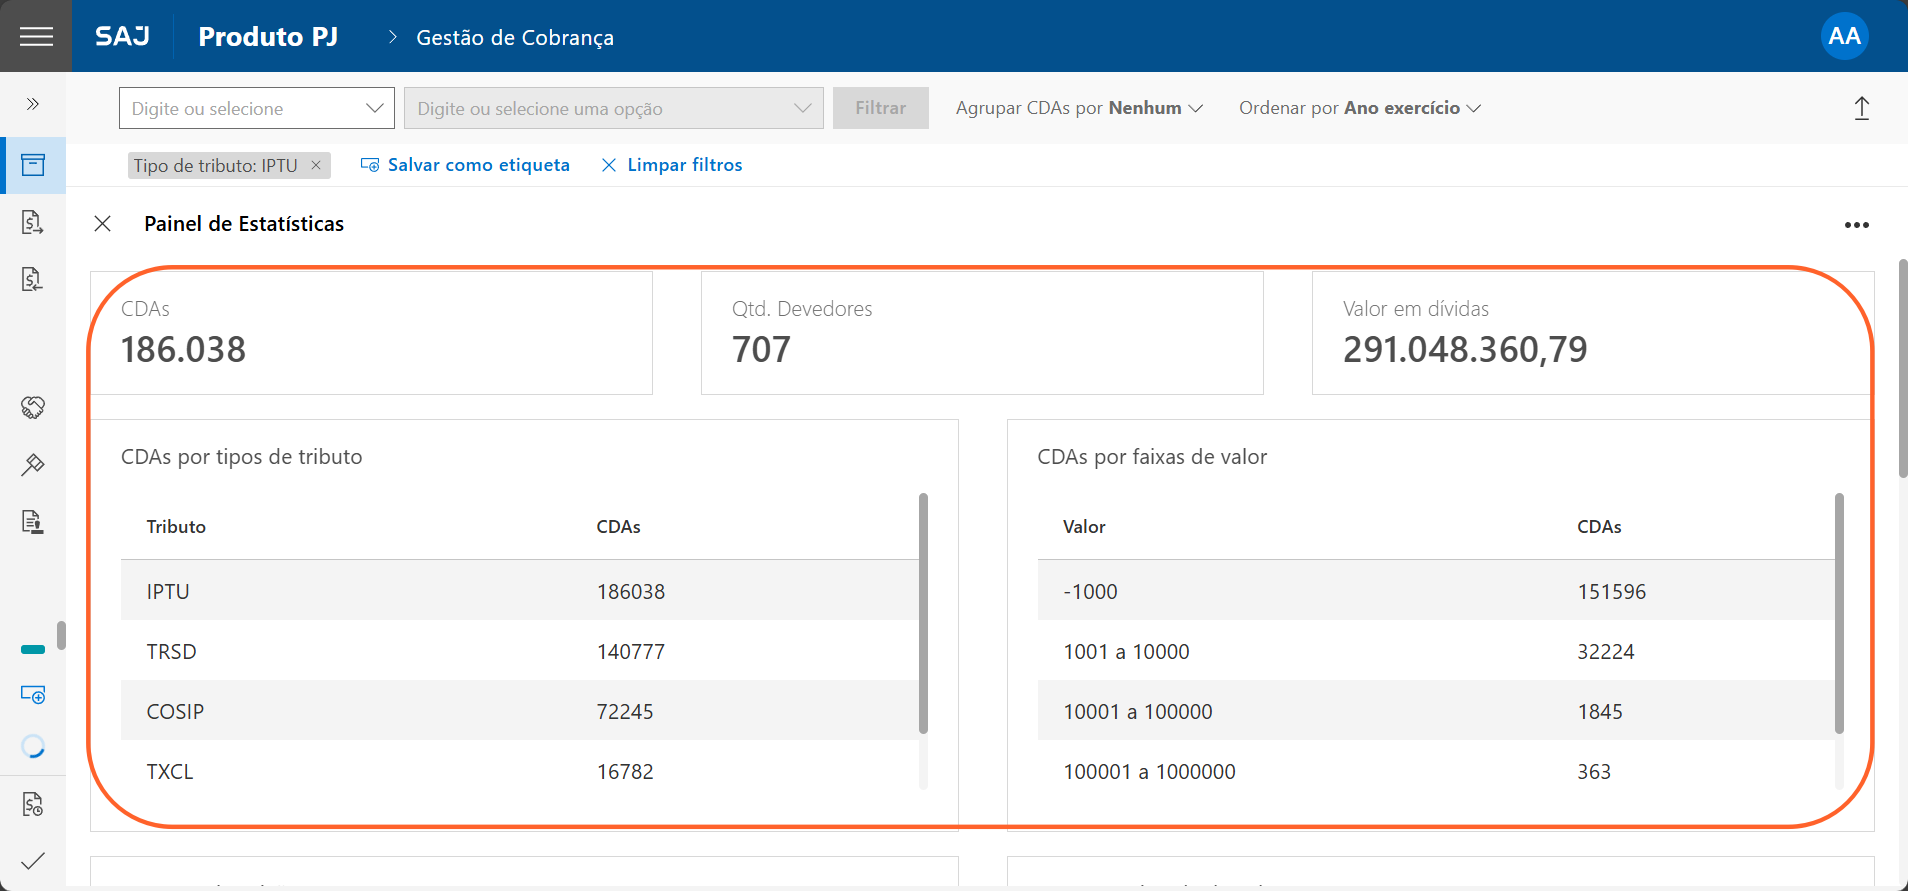The width and height of the screenshot is (1908, 891).
Task: Open the add label sidebar icon
Action: pos(33,694)
